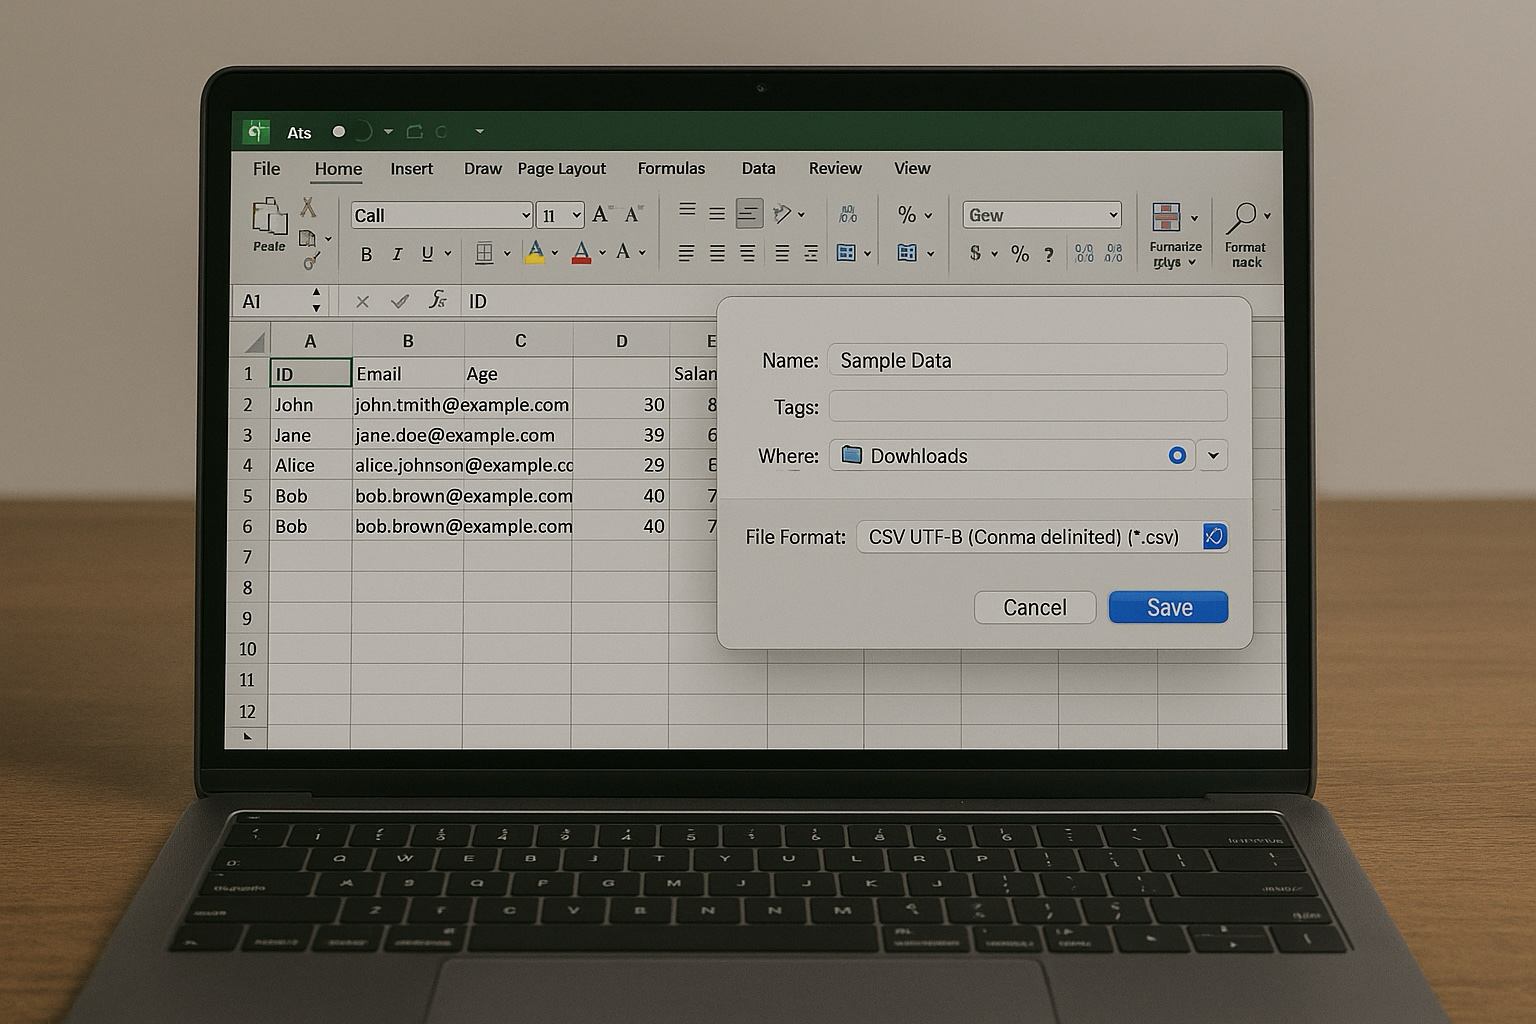
Task: Click the Cancel button
Action: click(x=1034, y=607)
